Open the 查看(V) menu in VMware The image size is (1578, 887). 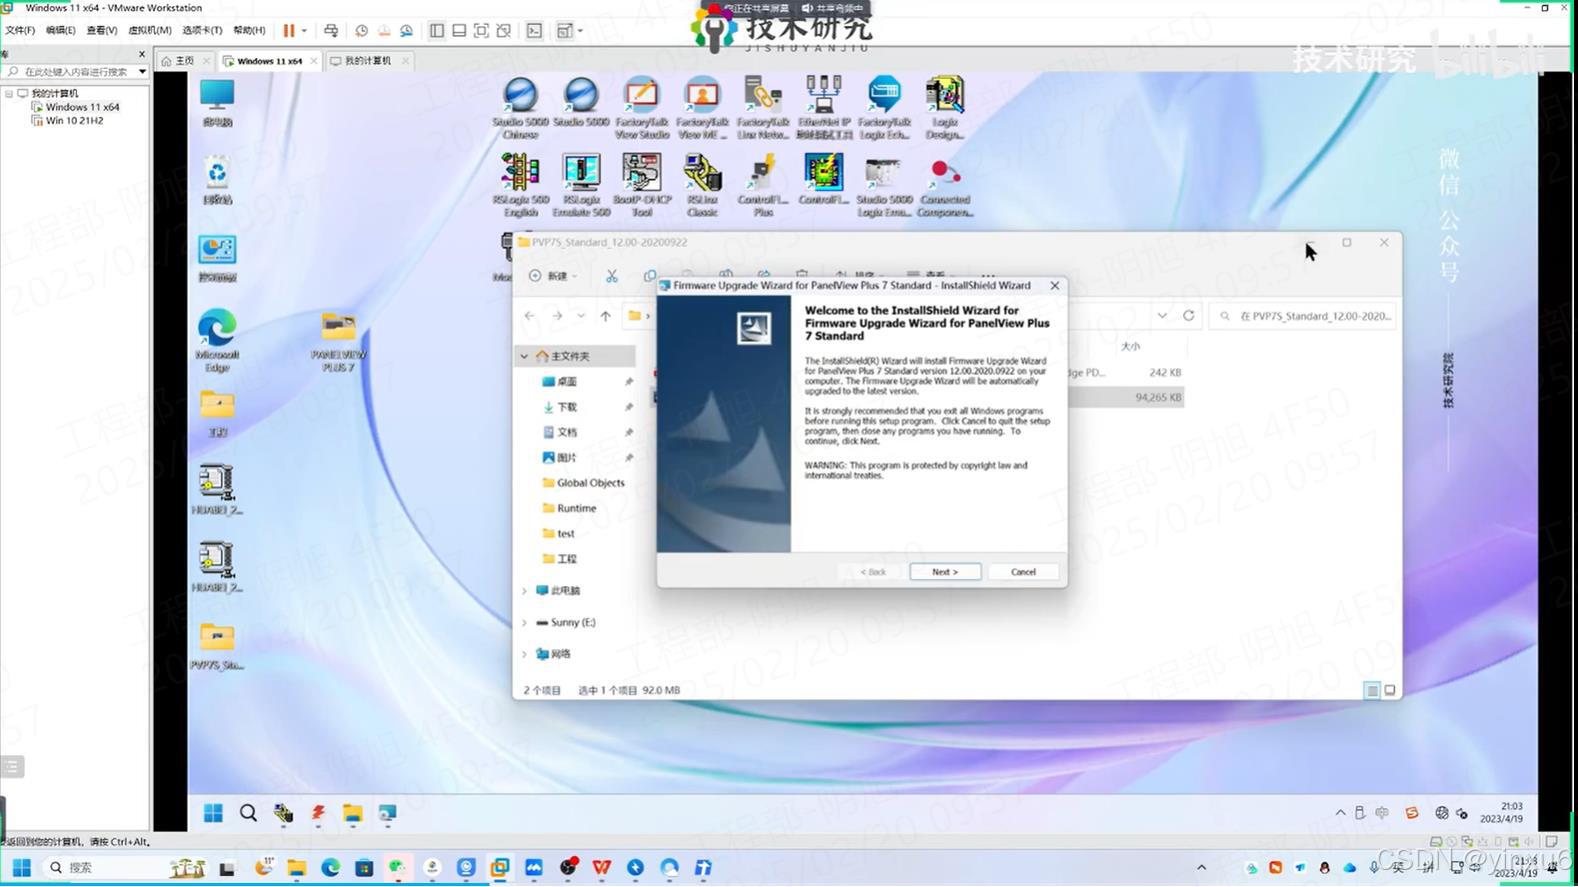click(x=101, y=30)
